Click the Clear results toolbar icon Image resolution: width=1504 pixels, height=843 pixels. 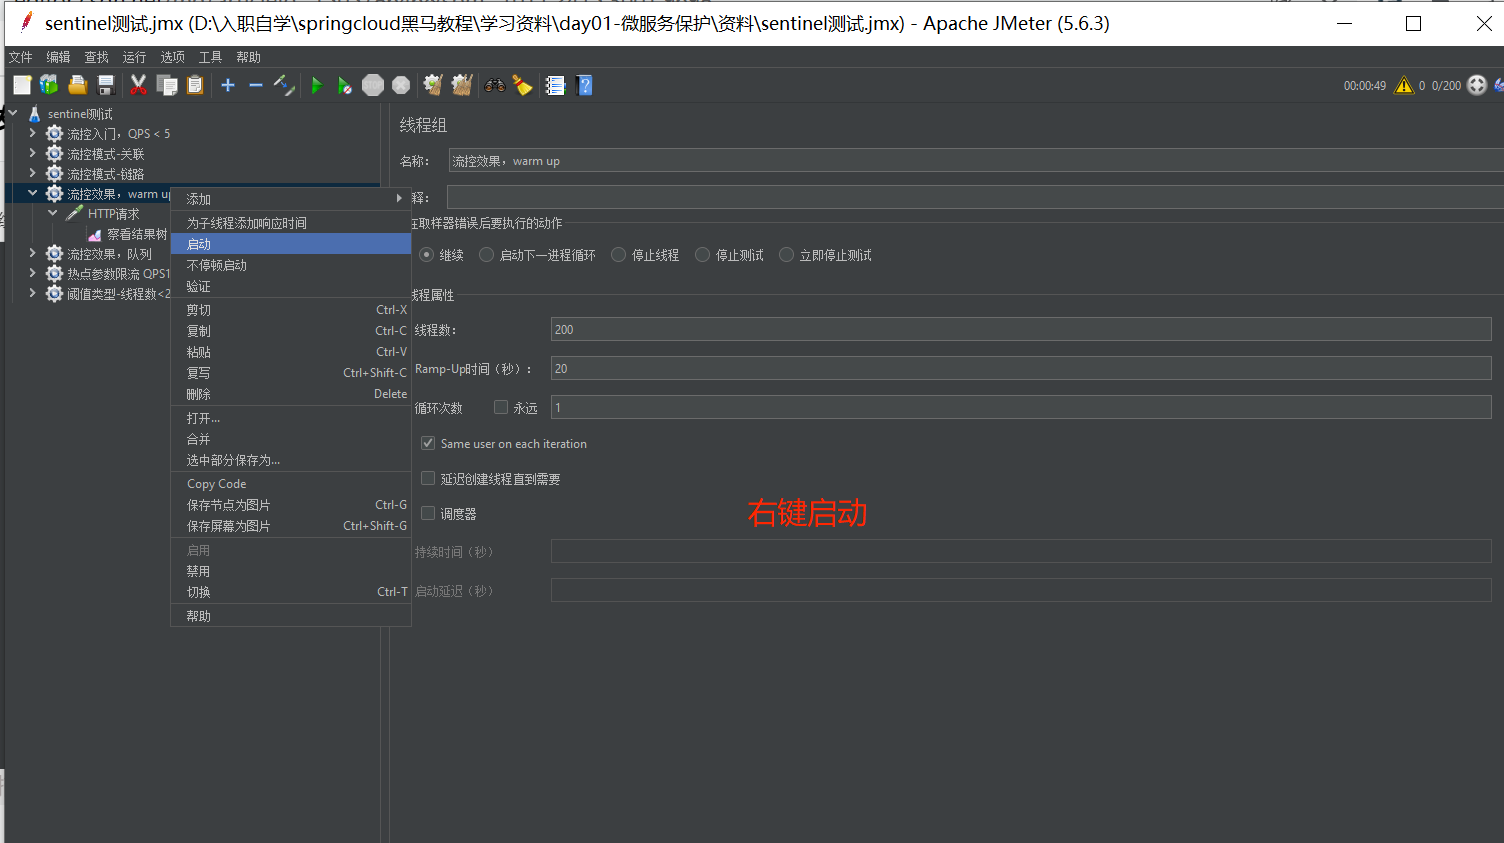(x=433, y=86)
